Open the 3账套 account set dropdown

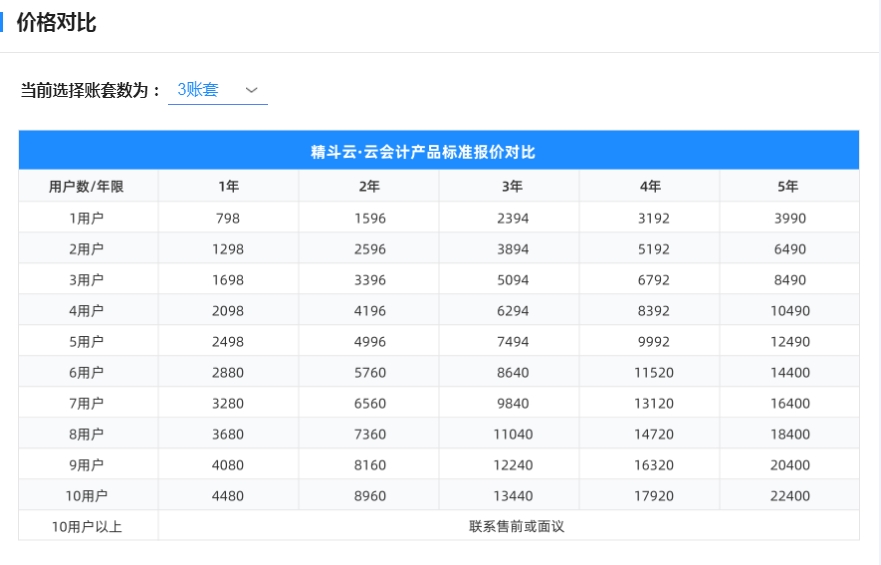click(217, 90)
